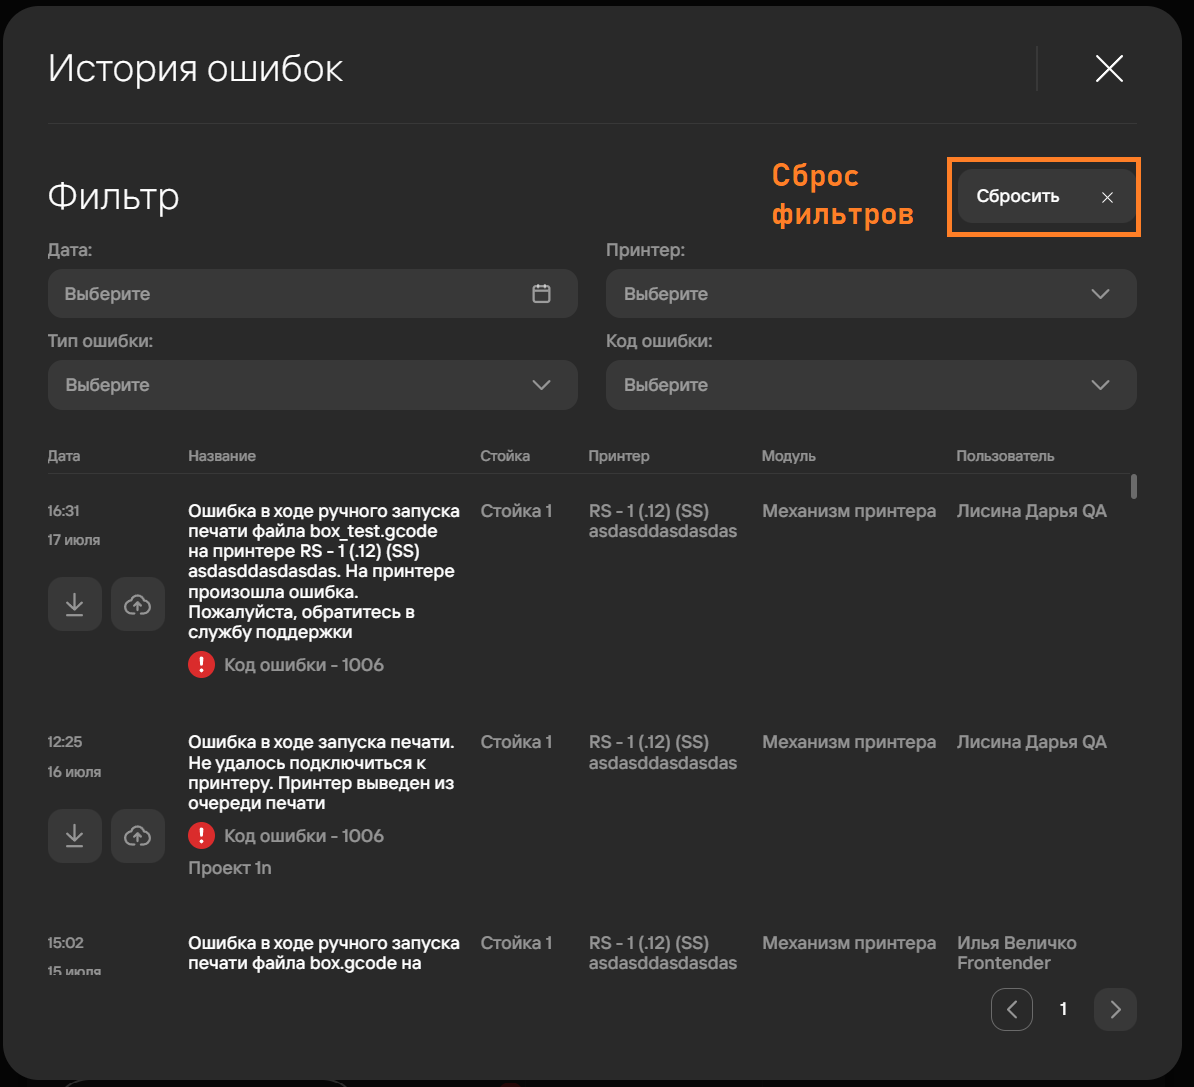Click the Дата column header
This screenshot has width=1194, height=1087.
point(64,456)
